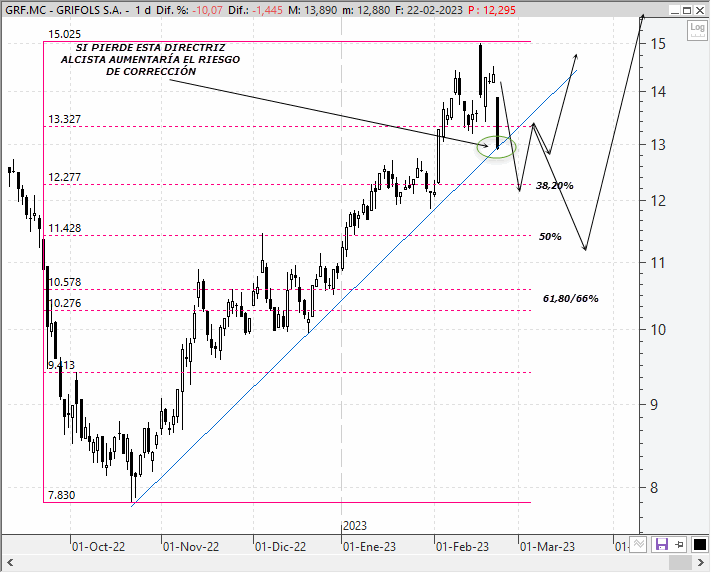This screenshot has width=711, height=573.
Task: Click the 10 price axis label
Action: point(657,330)
